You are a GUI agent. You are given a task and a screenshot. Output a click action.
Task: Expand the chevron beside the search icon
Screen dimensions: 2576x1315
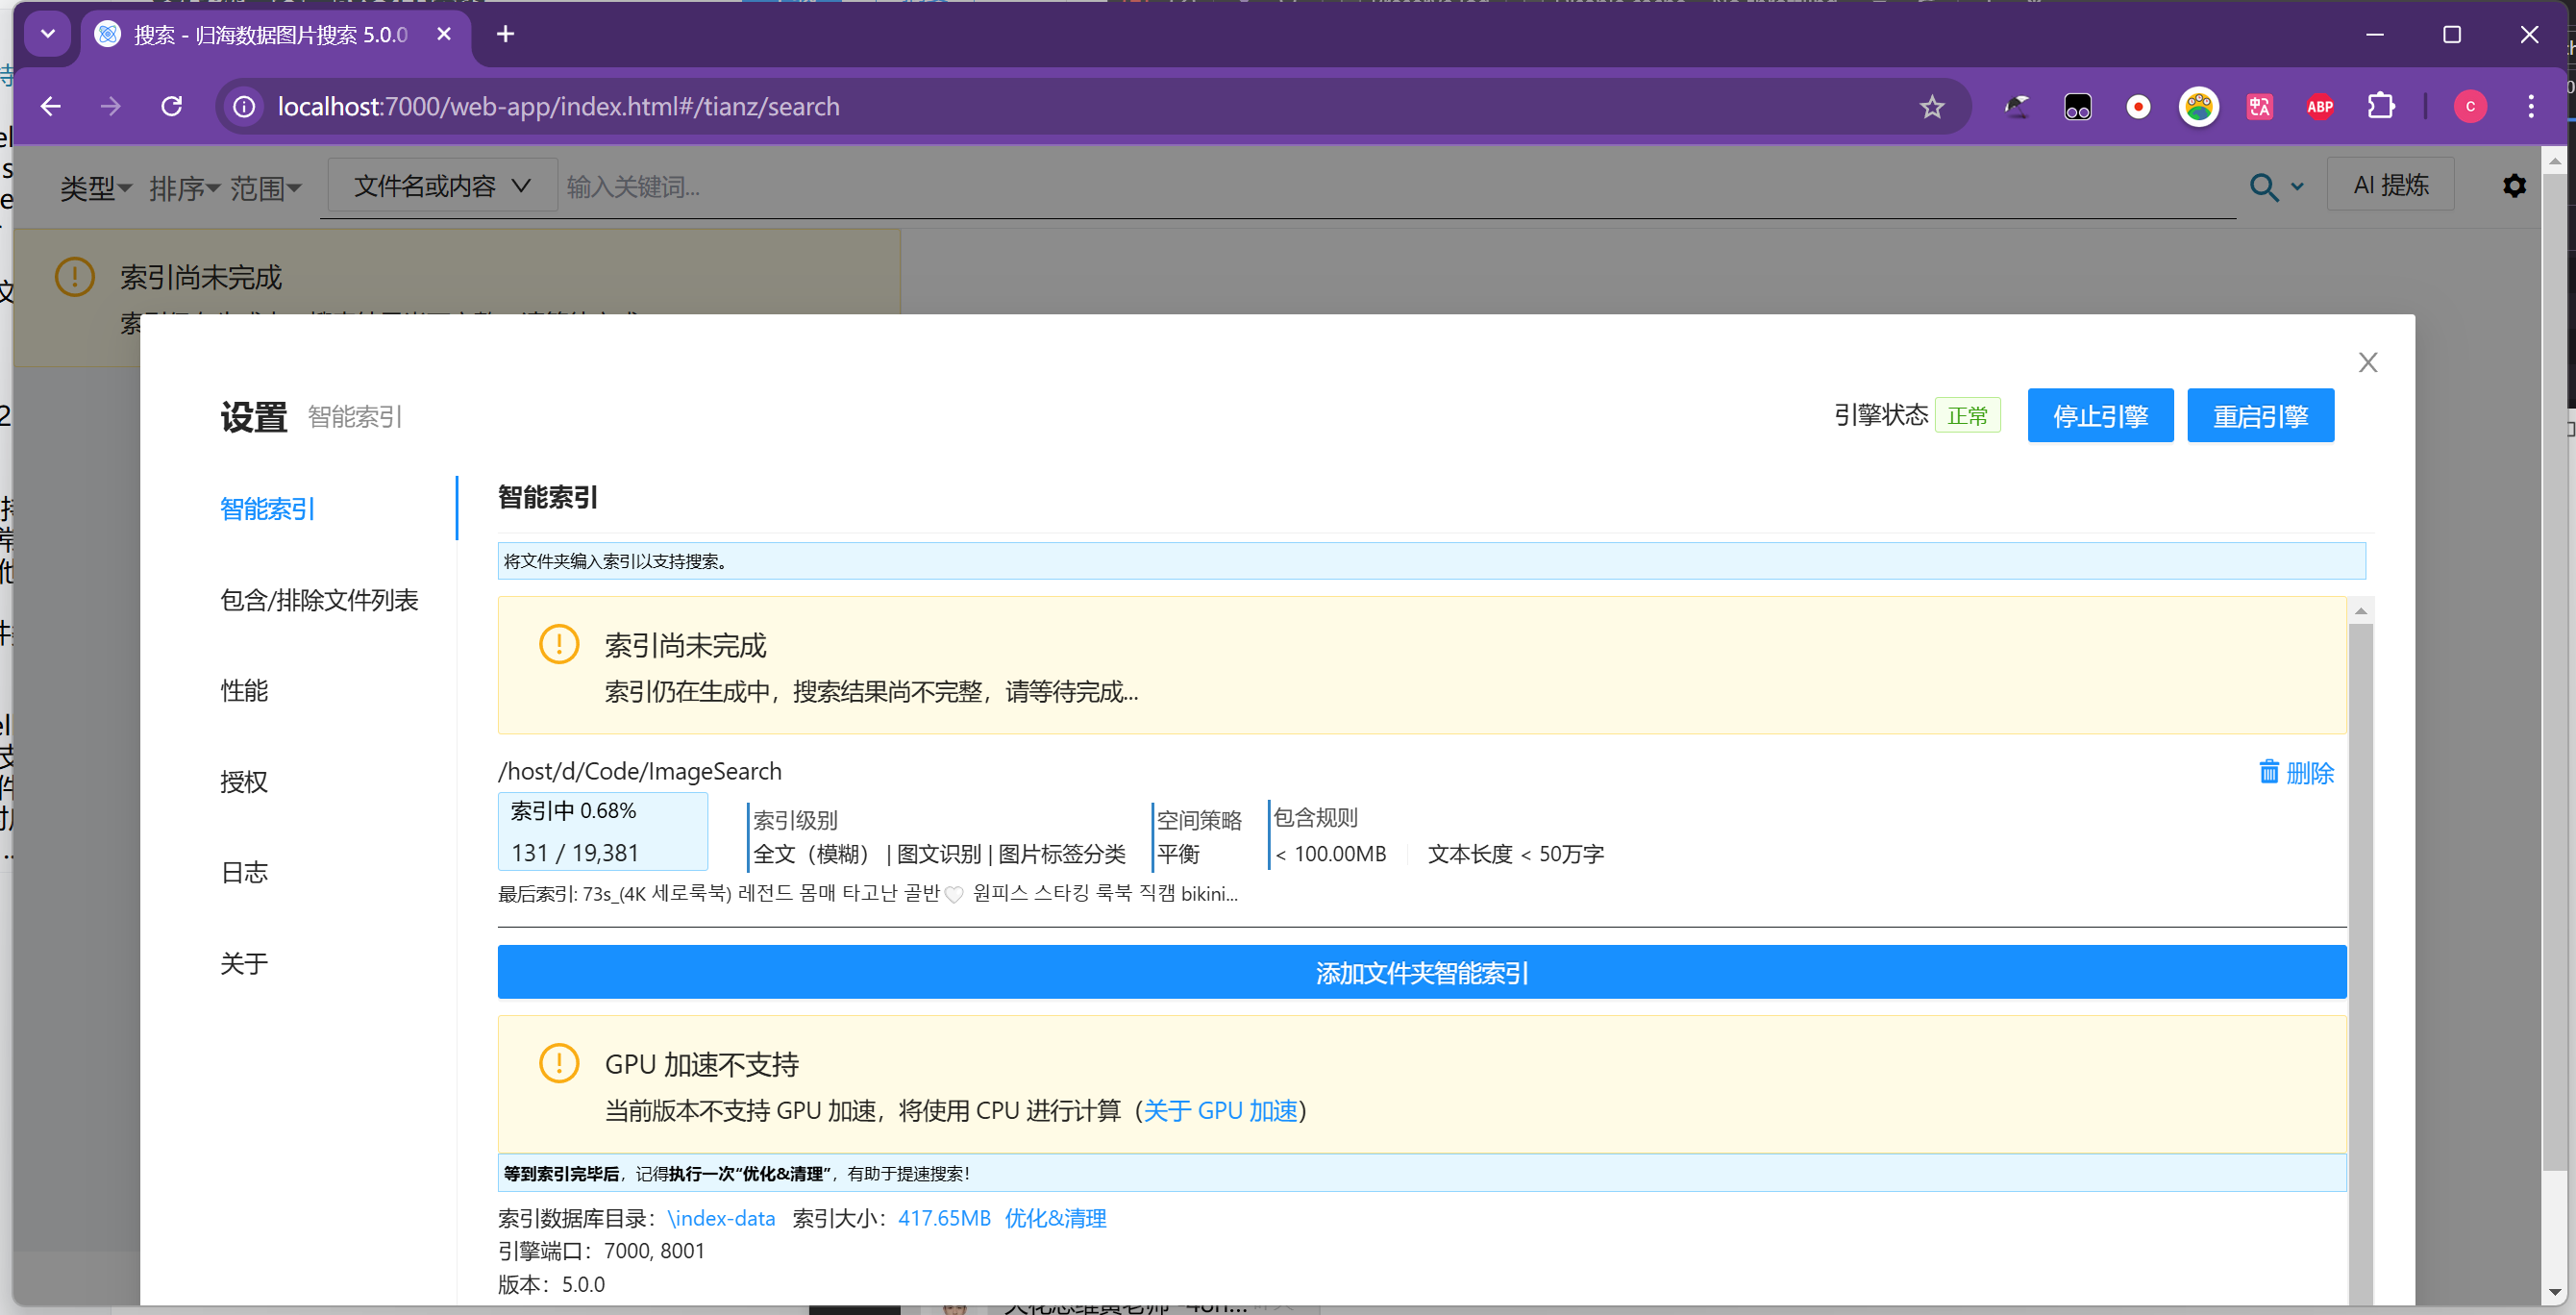tap(2297, 187)
